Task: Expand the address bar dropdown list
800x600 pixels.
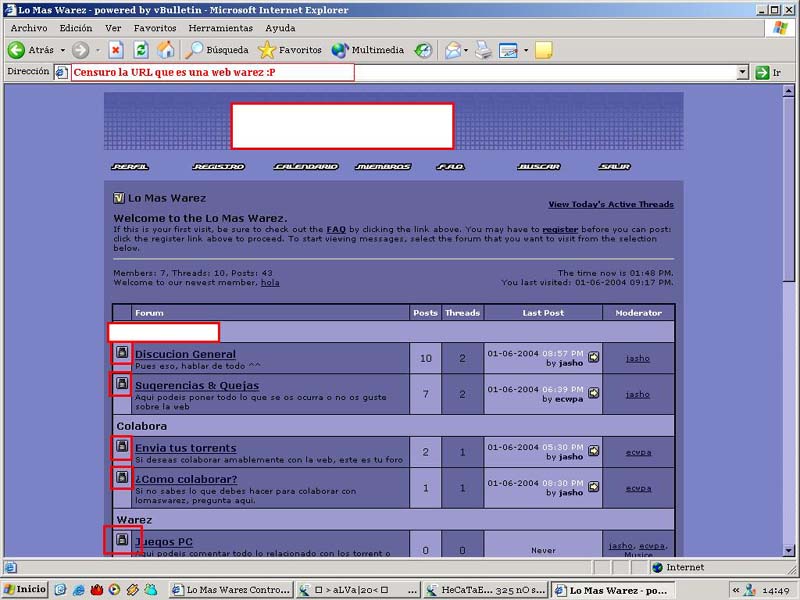Action: tap(743, 72)
